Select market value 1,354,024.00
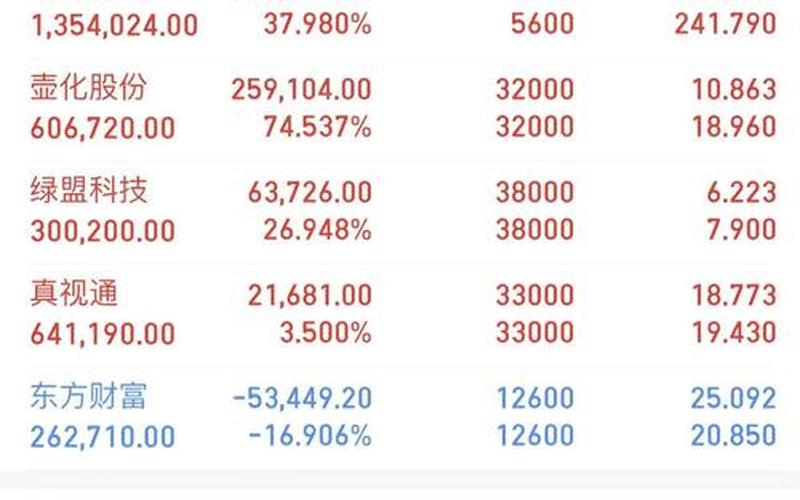The image size is (800, 500). pos(115,25)
